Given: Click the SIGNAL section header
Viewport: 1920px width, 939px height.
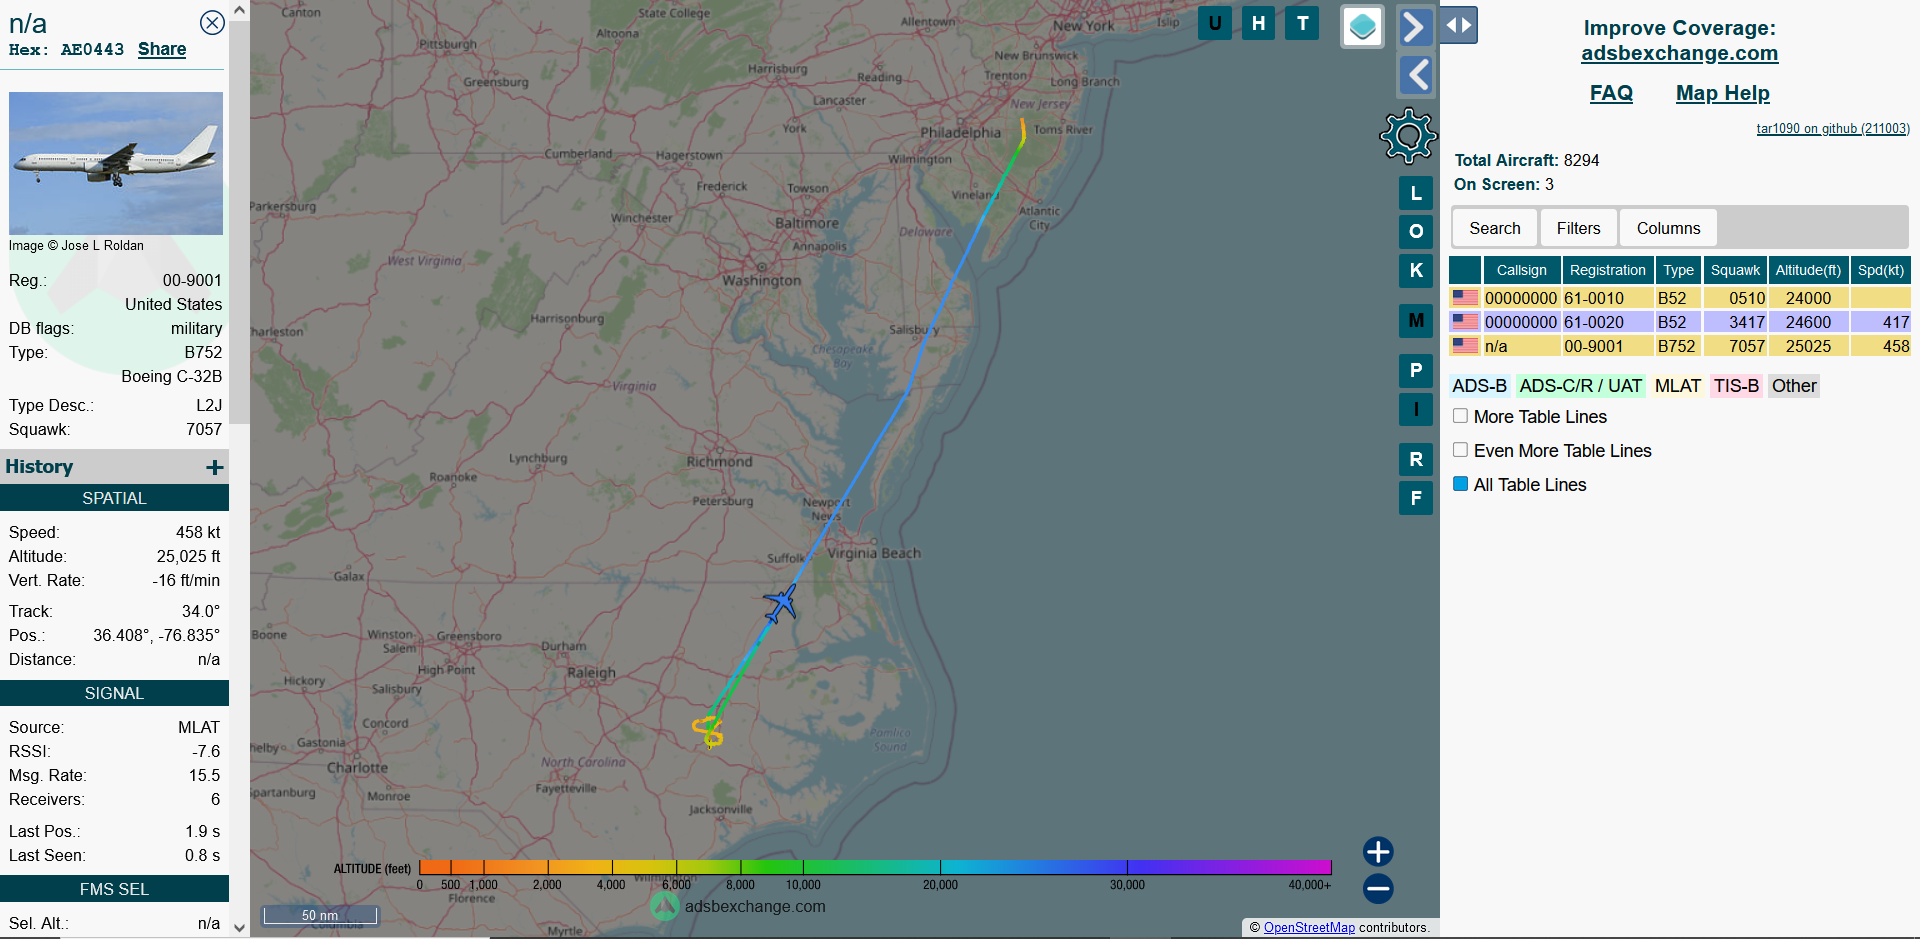Looking at the screenshot, I should (114, 693).
